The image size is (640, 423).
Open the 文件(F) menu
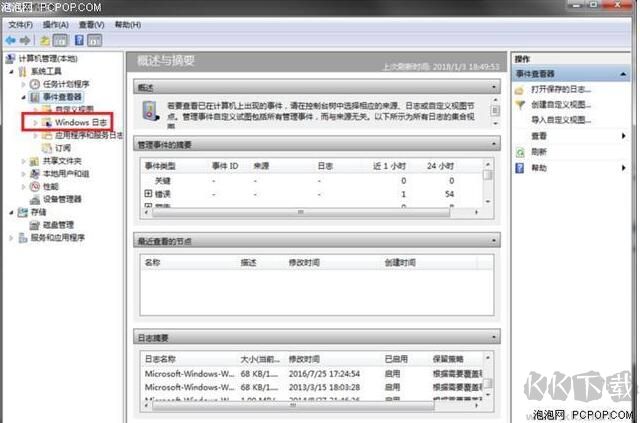pos(20,25)
